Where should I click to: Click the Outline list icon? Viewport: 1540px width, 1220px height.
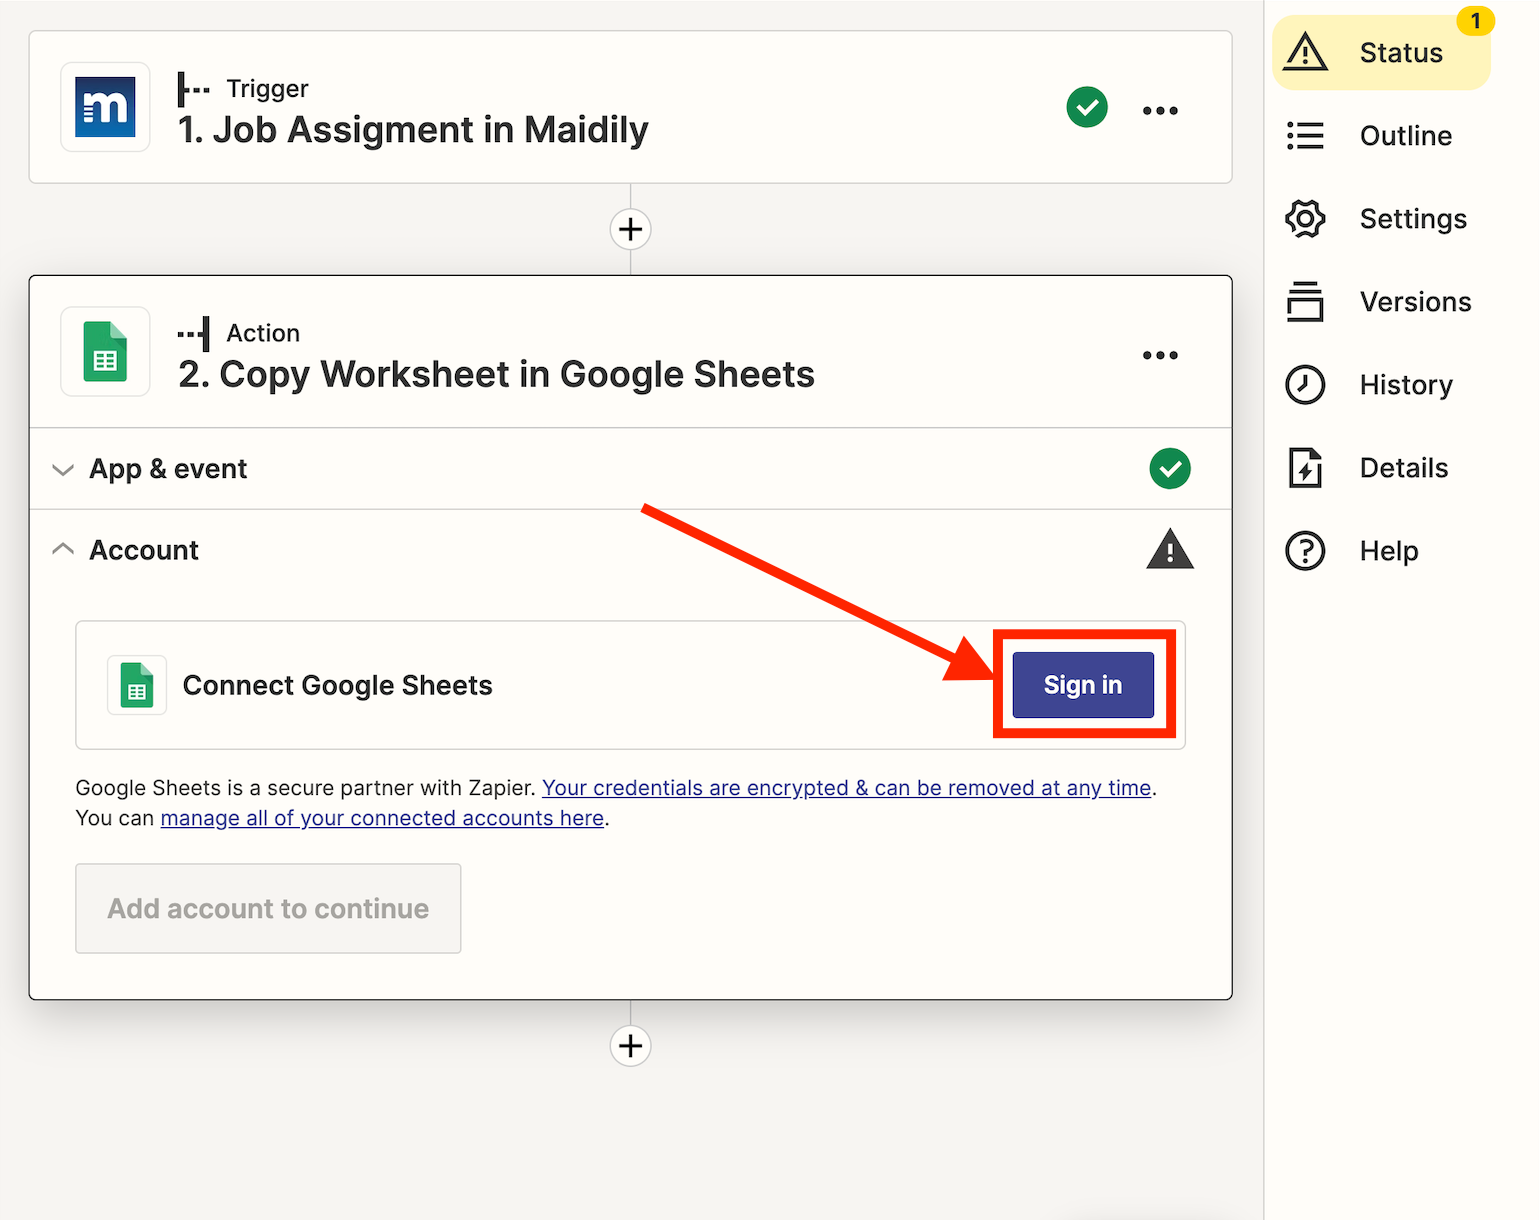1306,135
